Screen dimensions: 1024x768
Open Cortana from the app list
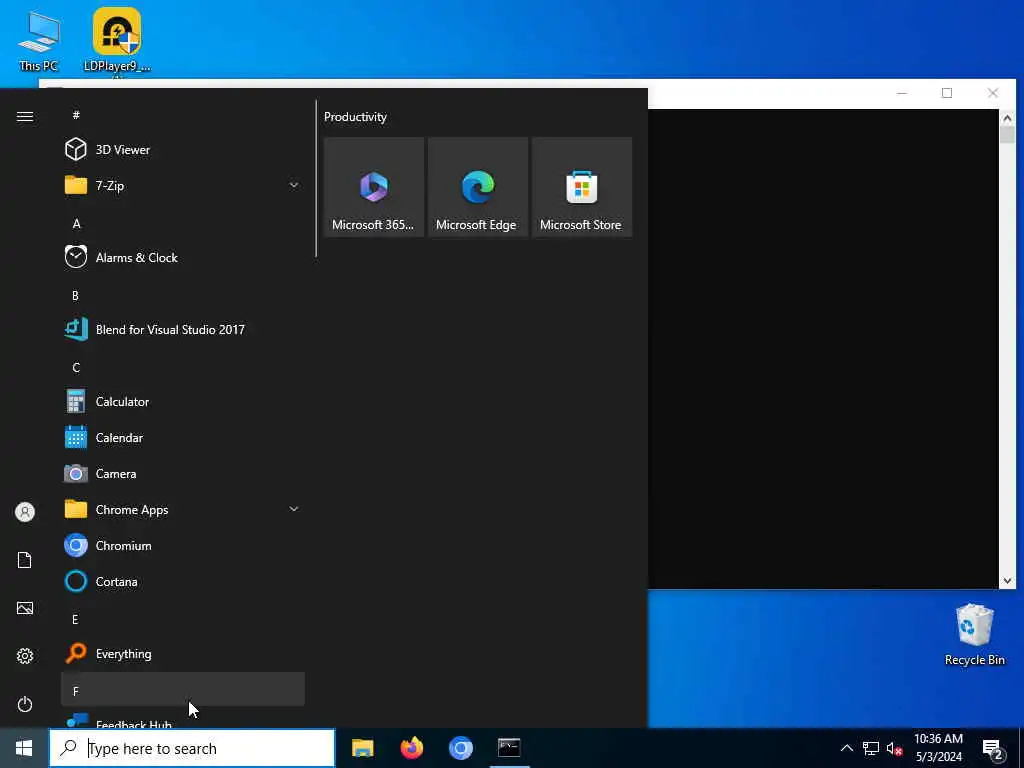pos(183,581)
